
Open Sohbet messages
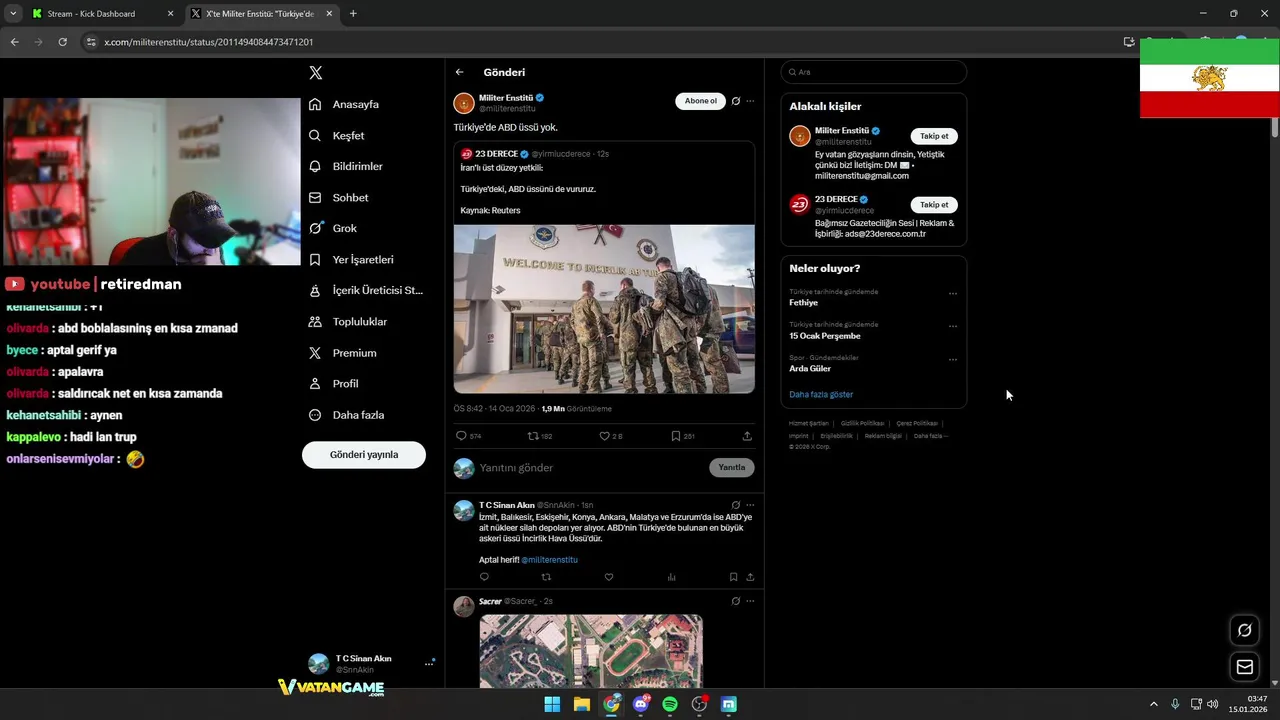click(339, 198)
